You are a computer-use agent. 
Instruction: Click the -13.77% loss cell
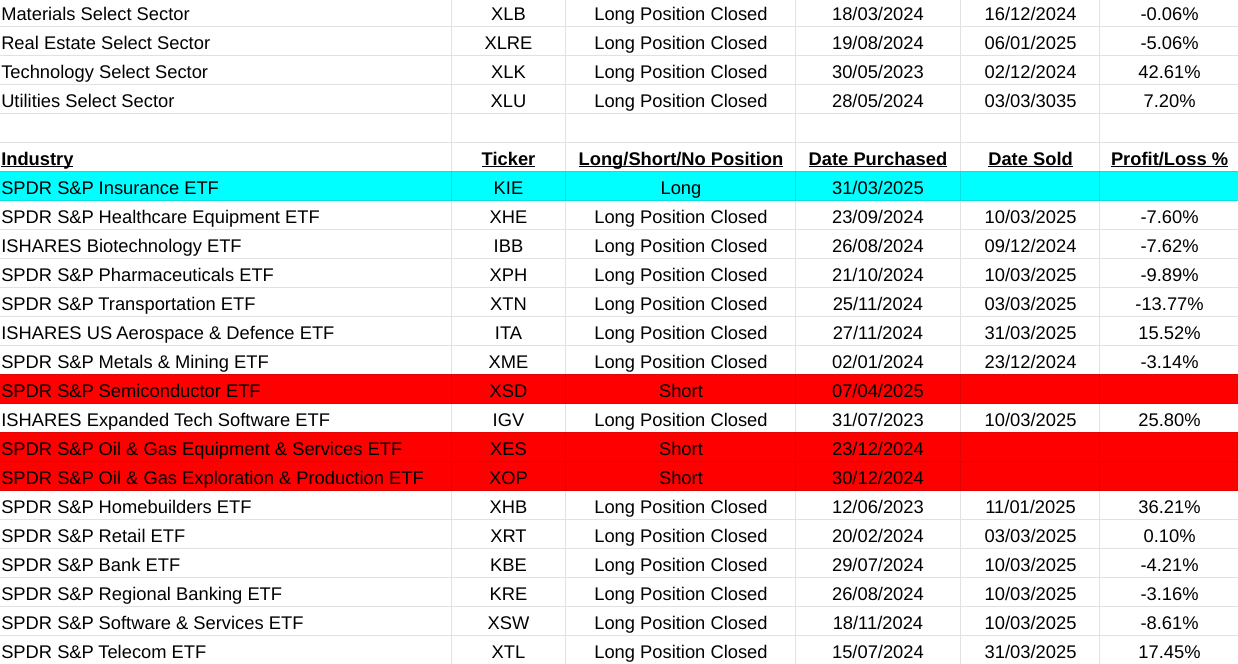coord(1169,304)
